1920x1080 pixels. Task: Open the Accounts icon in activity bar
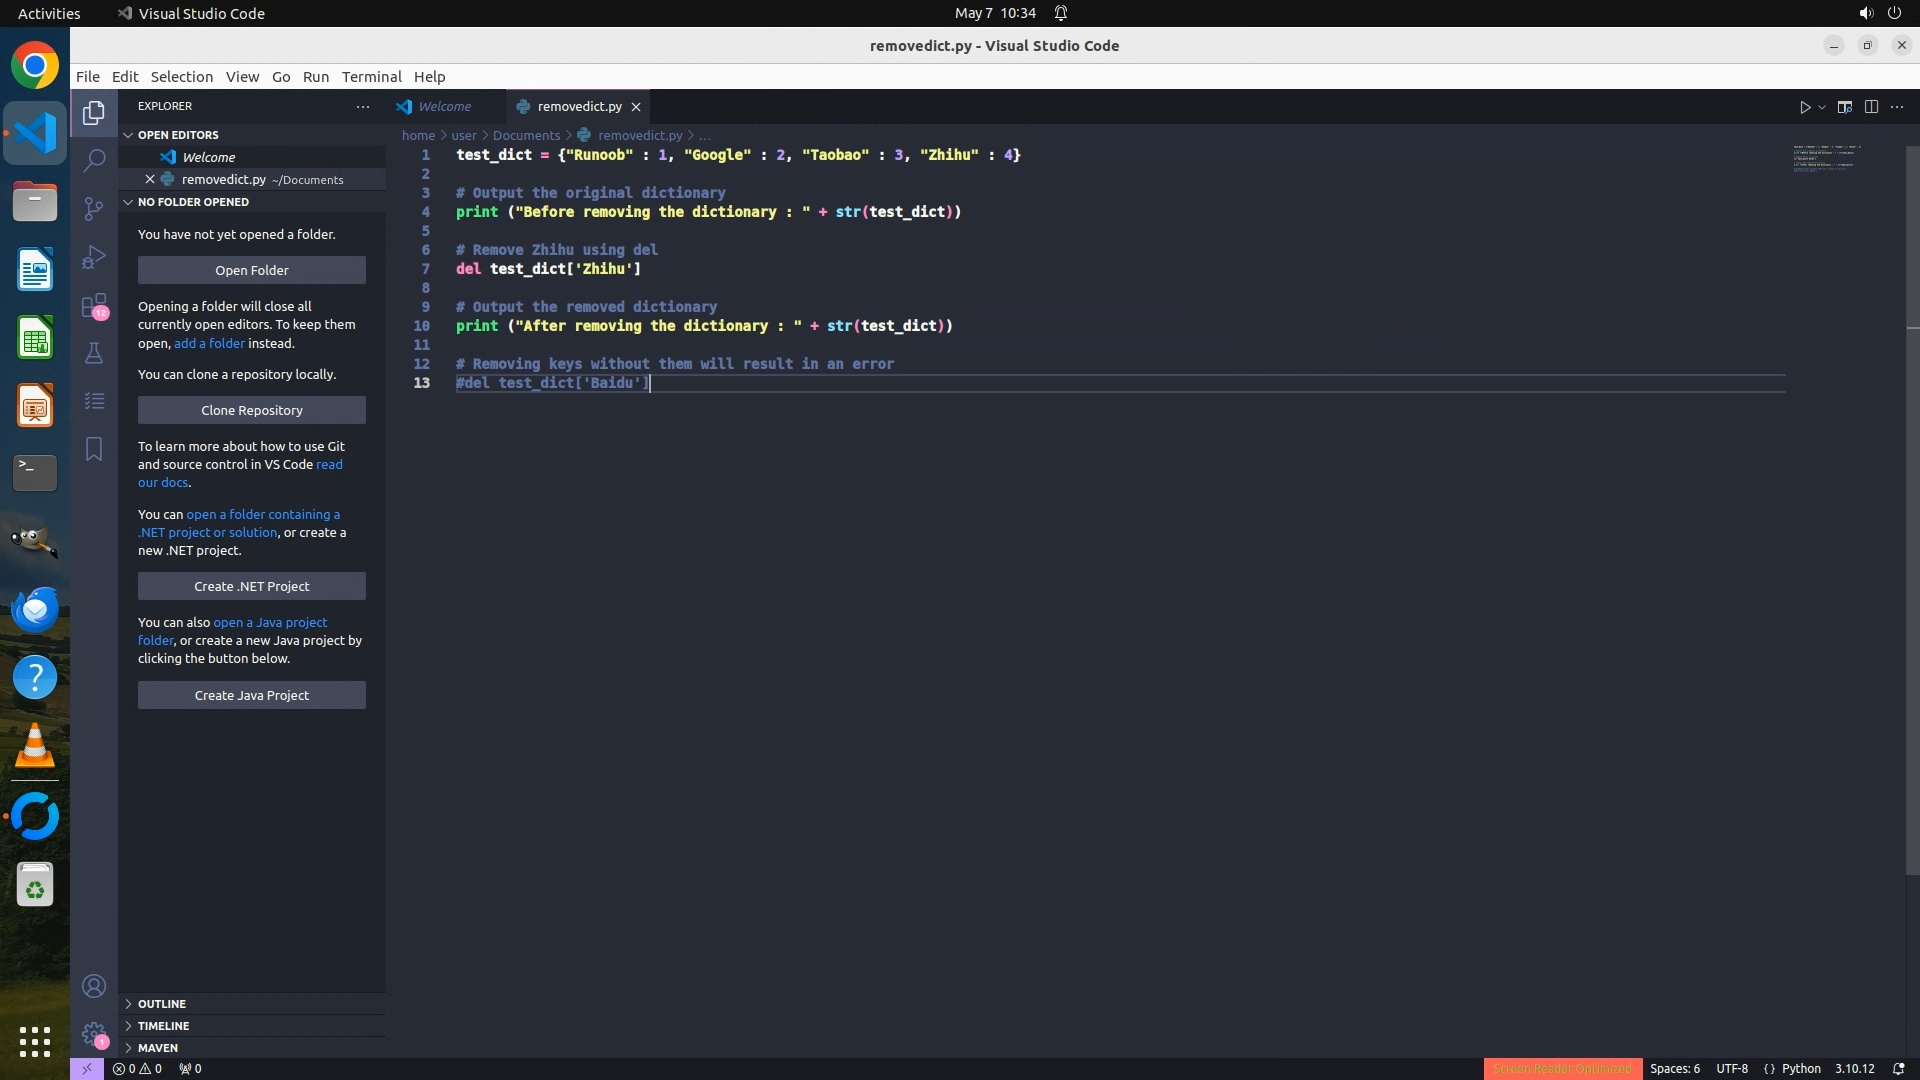click(94, 986)
